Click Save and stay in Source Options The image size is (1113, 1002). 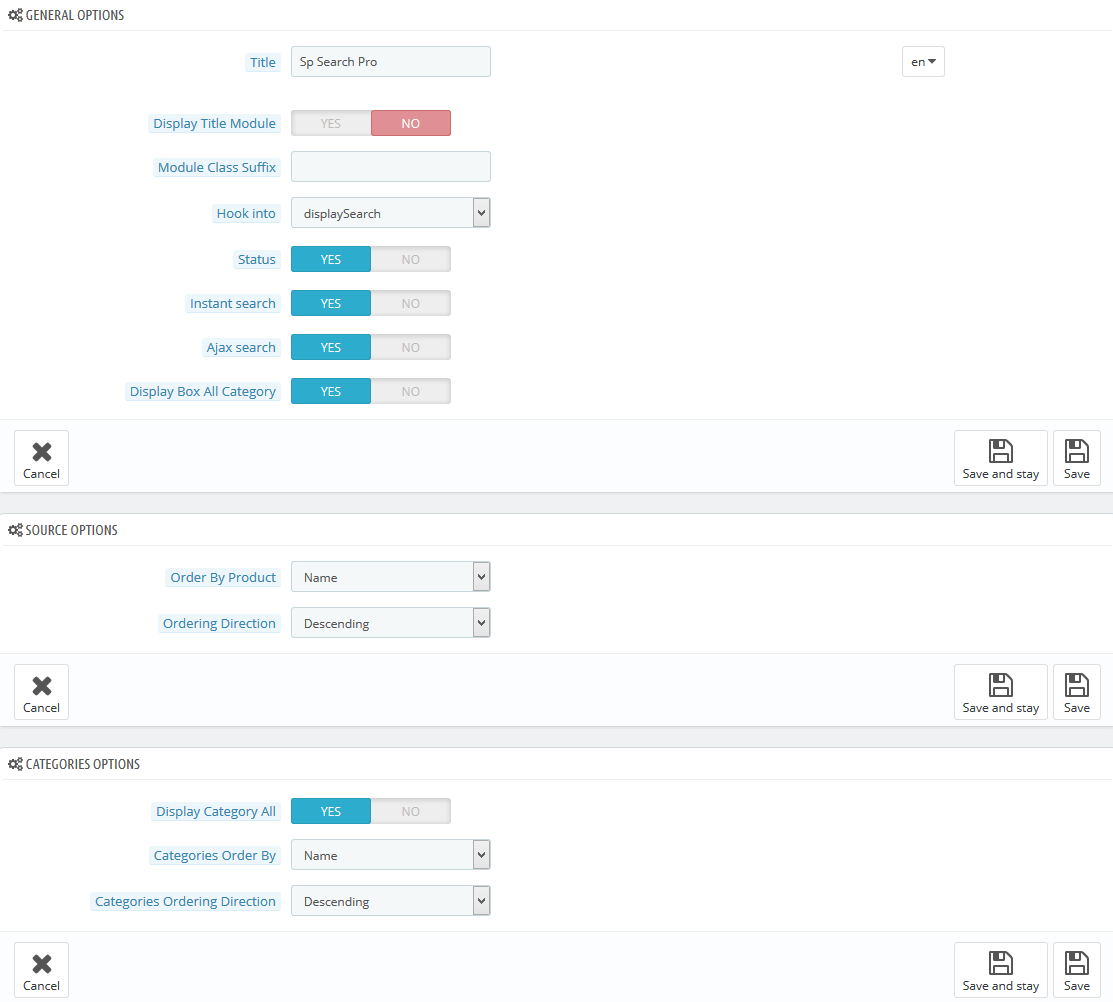click(x=1000, y=692)
